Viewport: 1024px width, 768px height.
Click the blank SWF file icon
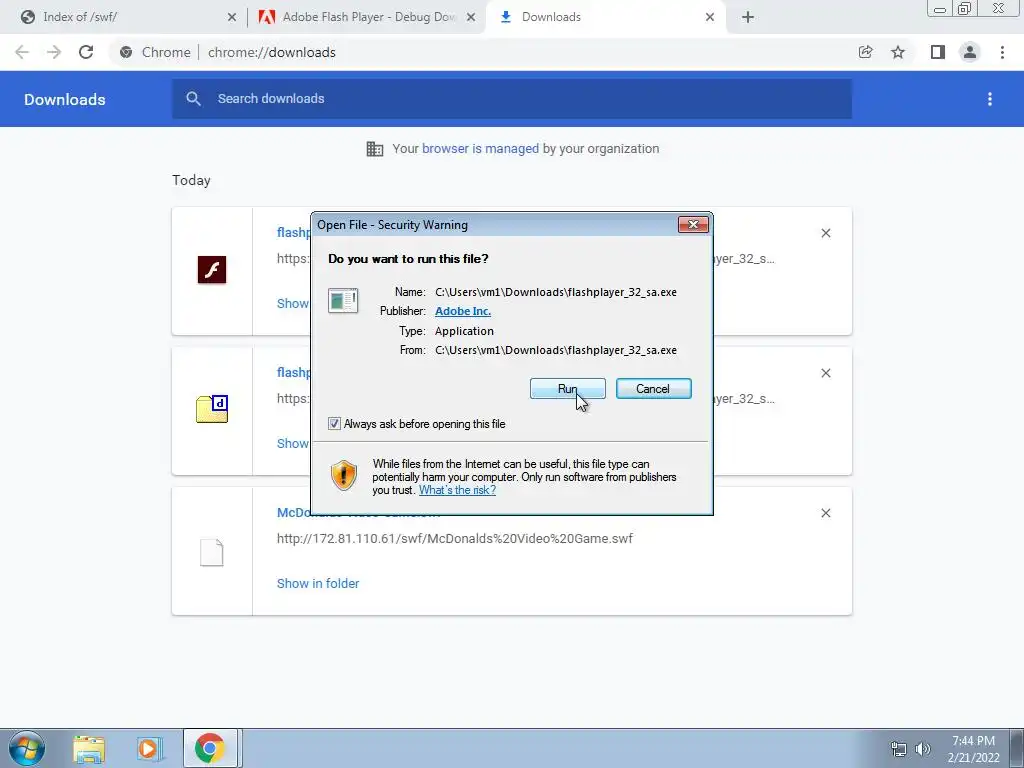point(212,552)
